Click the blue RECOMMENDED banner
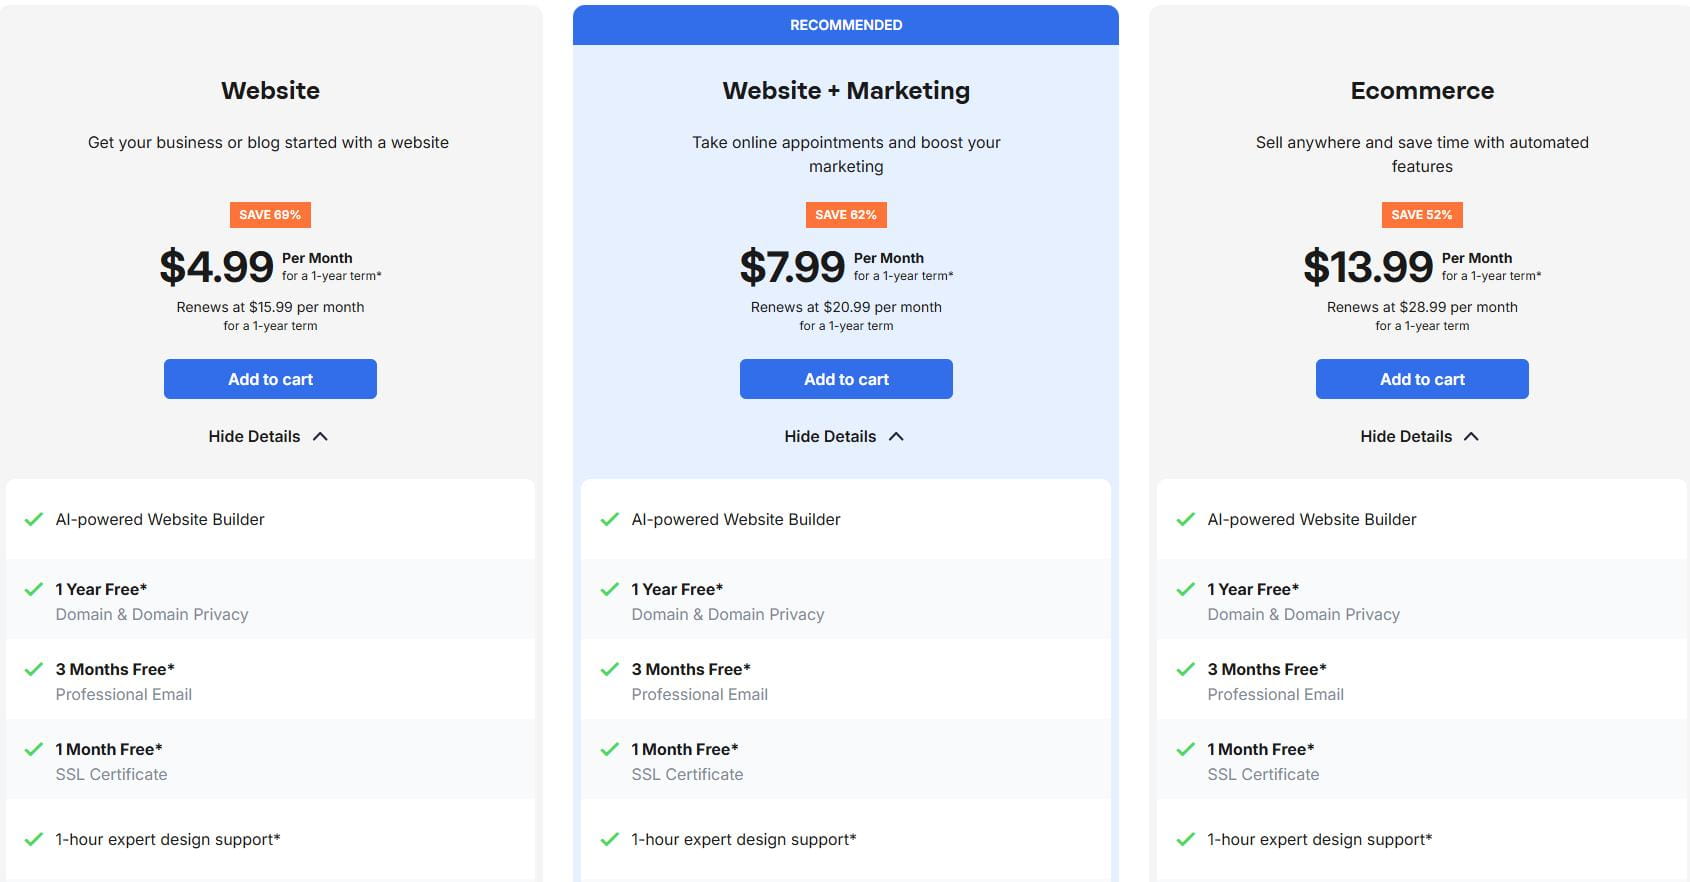The width and height of the screenshot is (1690, 882). tap(846, 25)
